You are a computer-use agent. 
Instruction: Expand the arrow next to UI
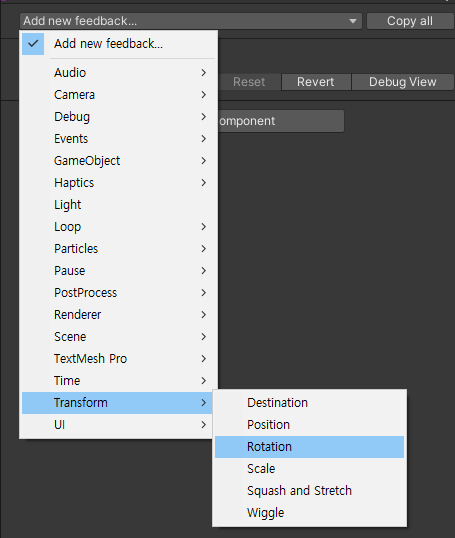click(204, 425)
